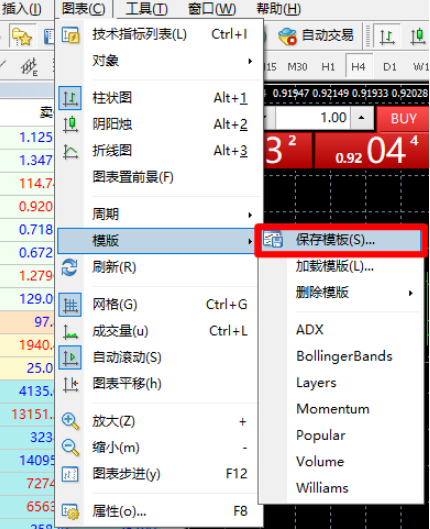
Task: Click the save template icon
Action: [273, 240]
